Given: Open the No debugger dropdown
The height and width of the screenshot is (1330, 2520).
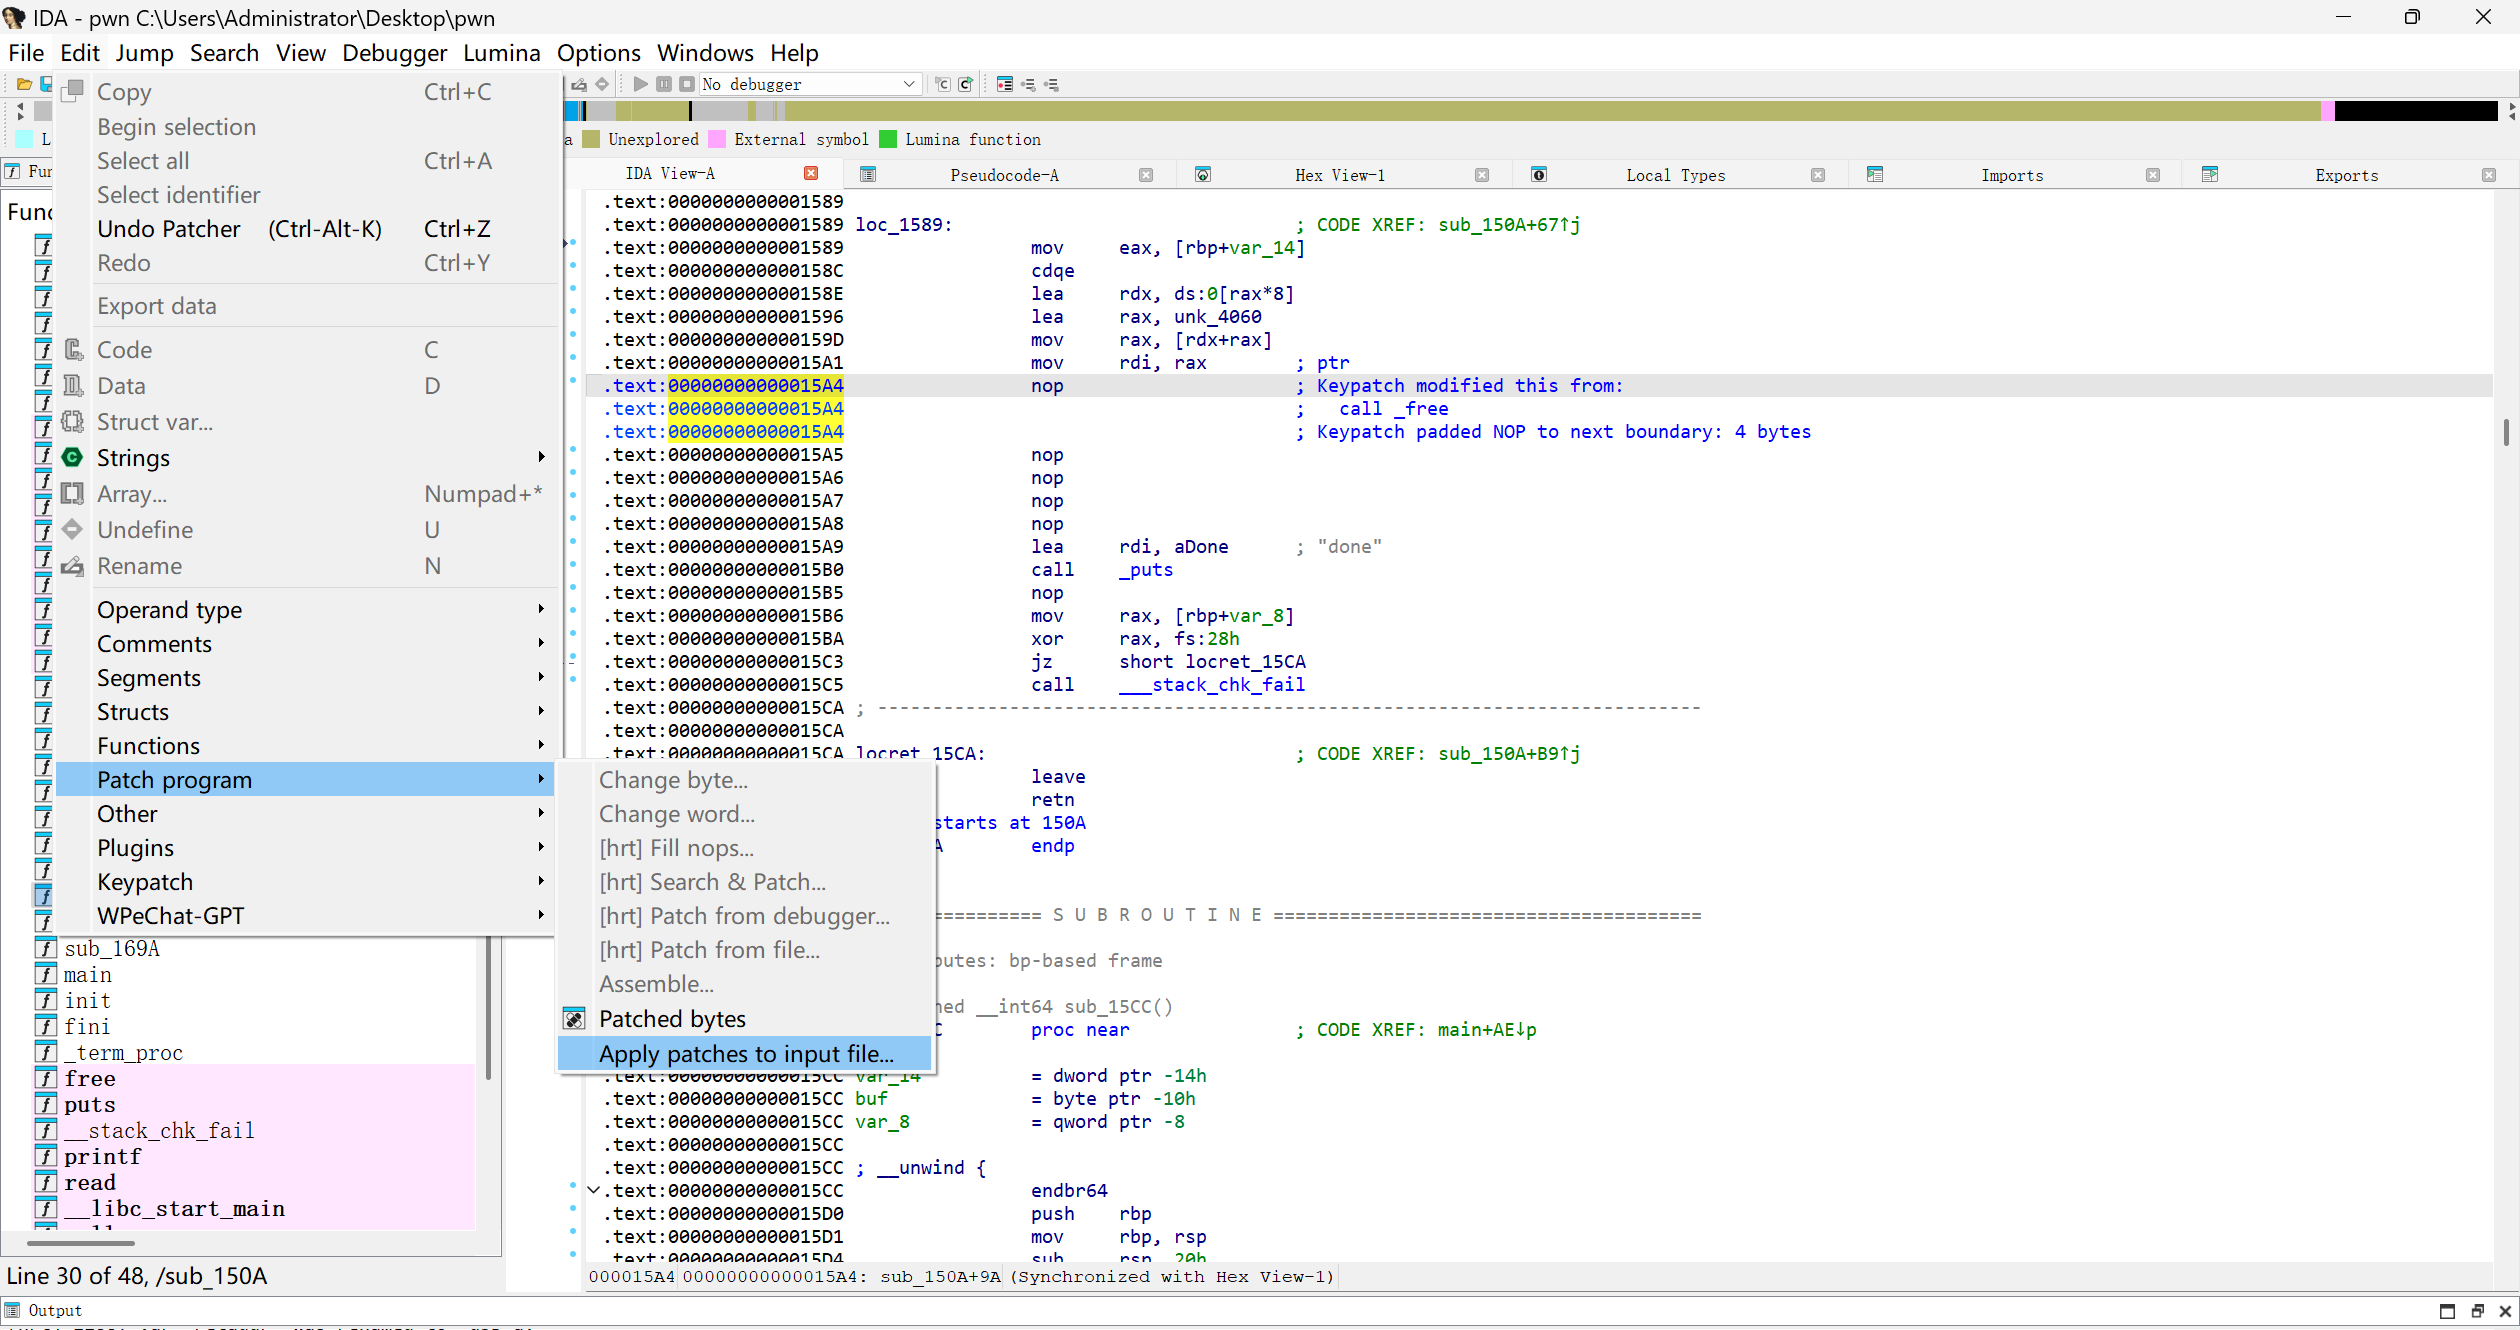Looking at the screenshot, I should coord(908,84).
